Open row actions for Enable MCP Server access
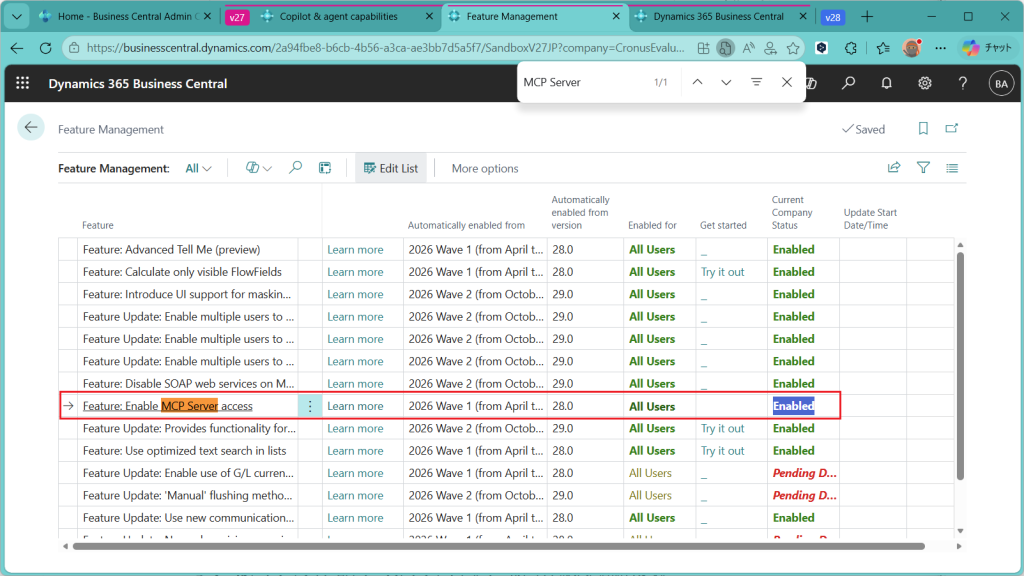This screenshot has width=1024, height=576. [x=310, y=406]
